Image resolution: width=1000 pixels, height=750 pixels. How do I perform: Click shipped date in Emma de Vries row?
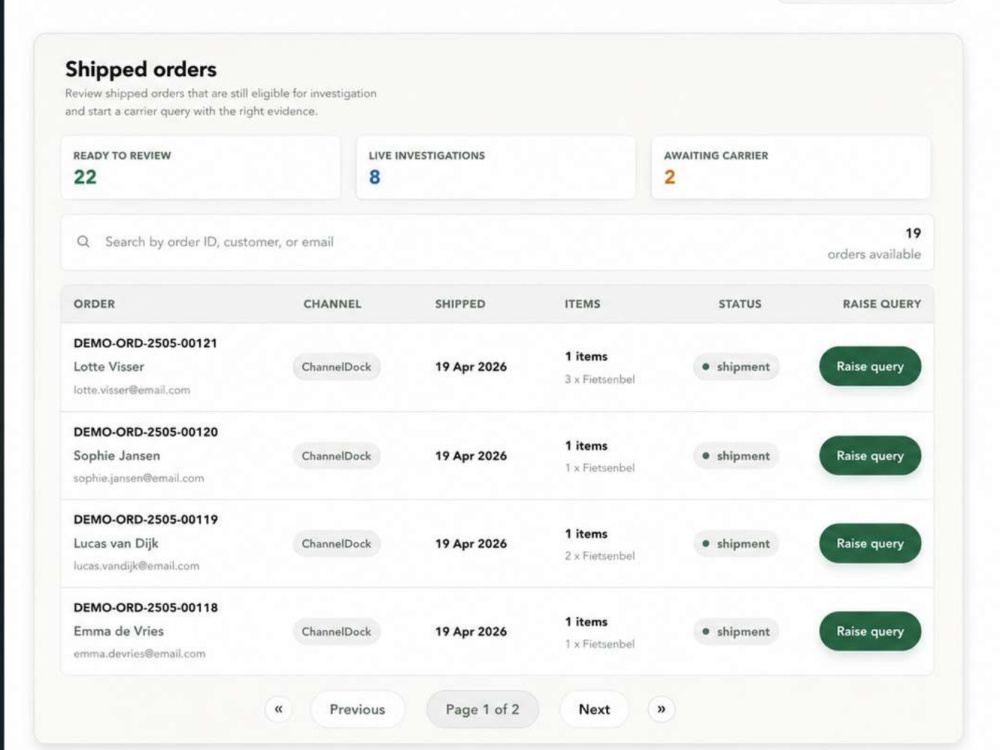coord(471,631)
